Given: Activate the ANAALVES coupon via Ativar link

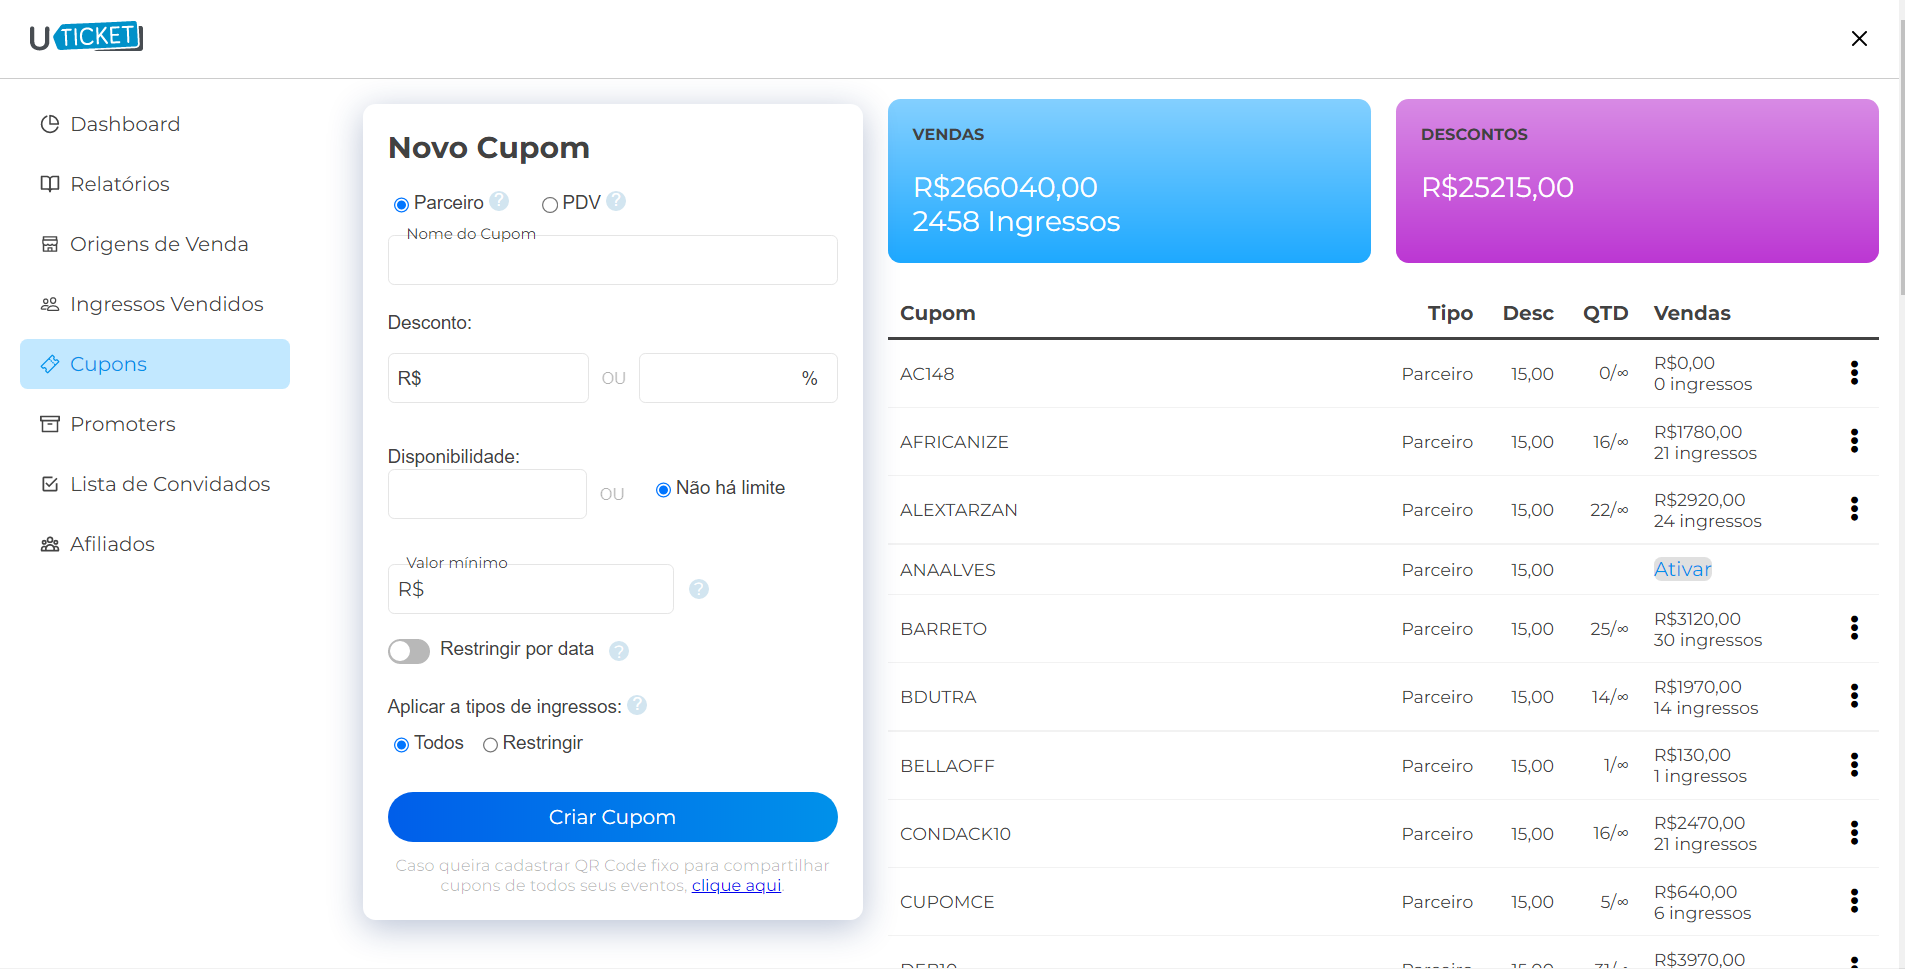Looking at the screenshot, I should [1682, 569].
